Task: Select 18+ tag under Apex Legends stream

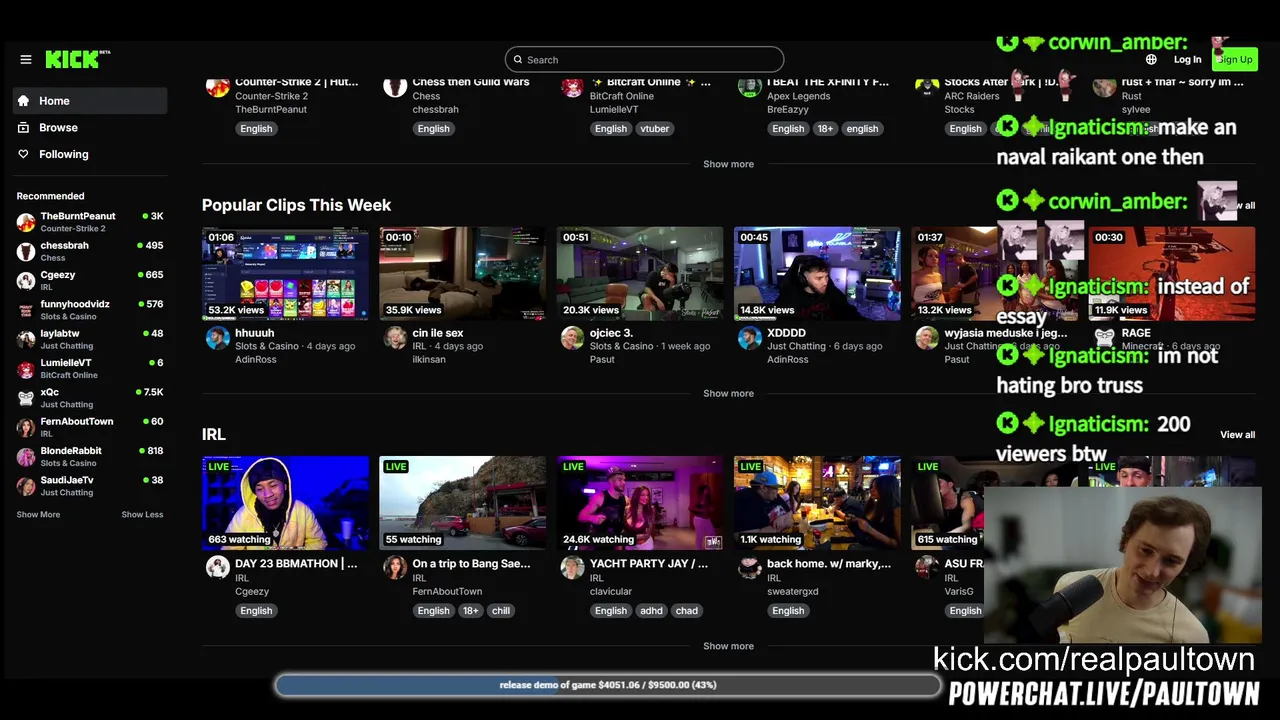Action: coord(825,128)
